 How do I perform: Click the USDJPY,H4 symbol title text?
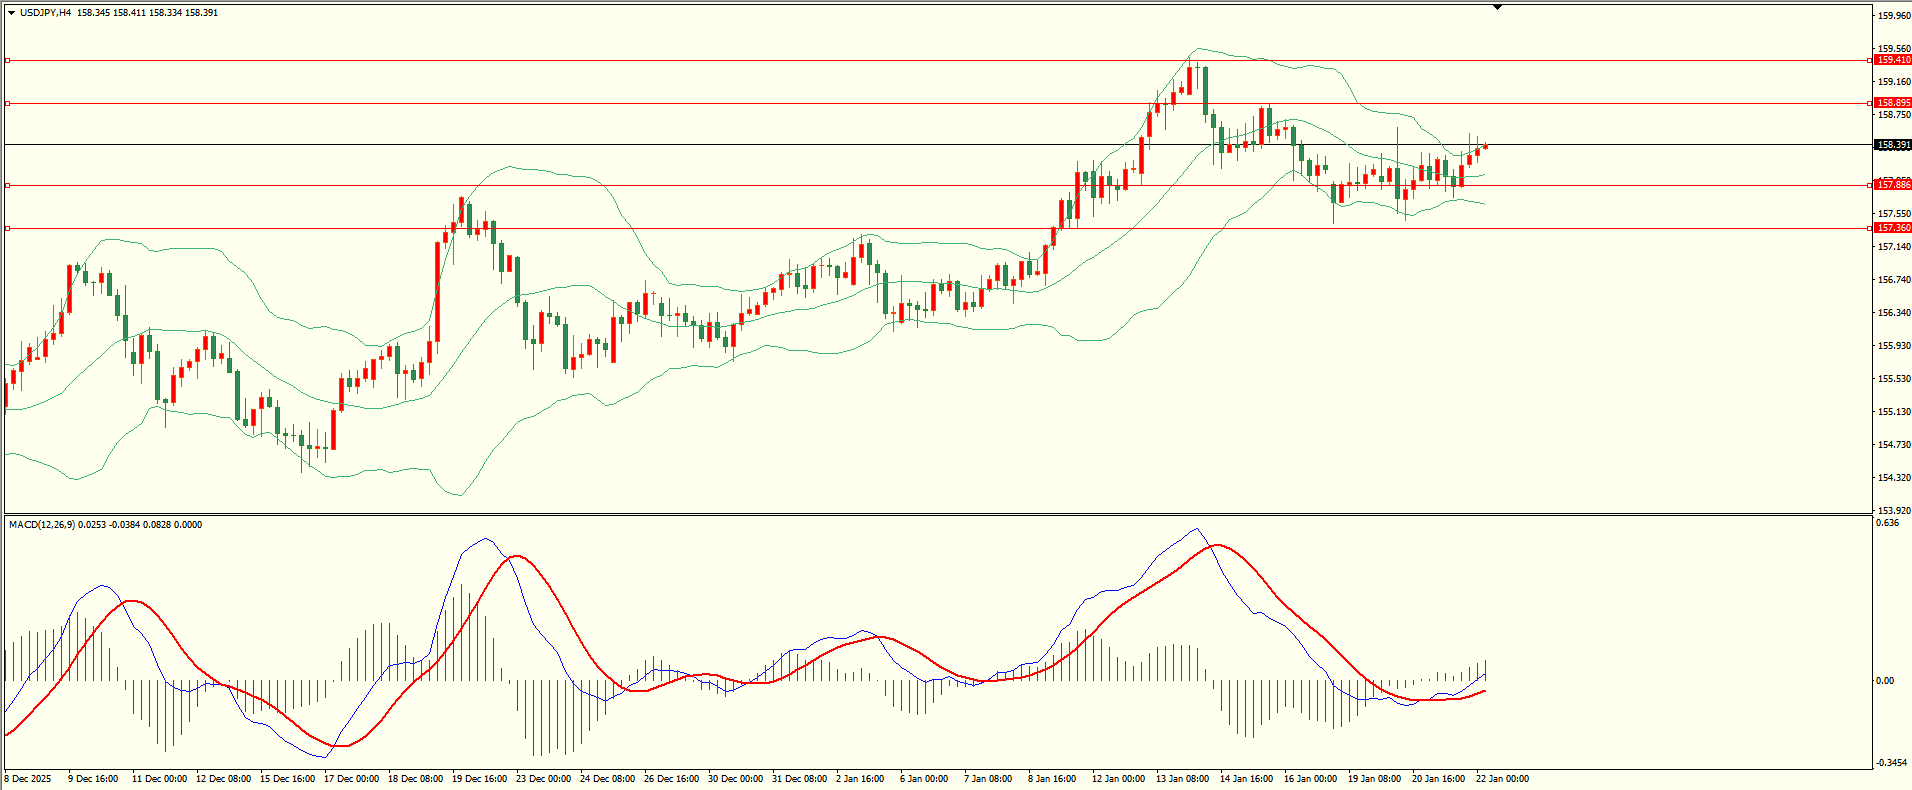pyautogui.click(x=45, y=13)
